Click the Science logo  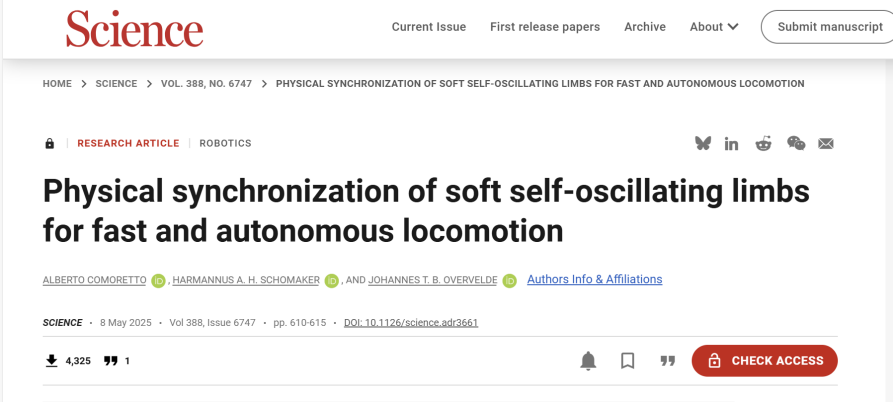[134, 29]
